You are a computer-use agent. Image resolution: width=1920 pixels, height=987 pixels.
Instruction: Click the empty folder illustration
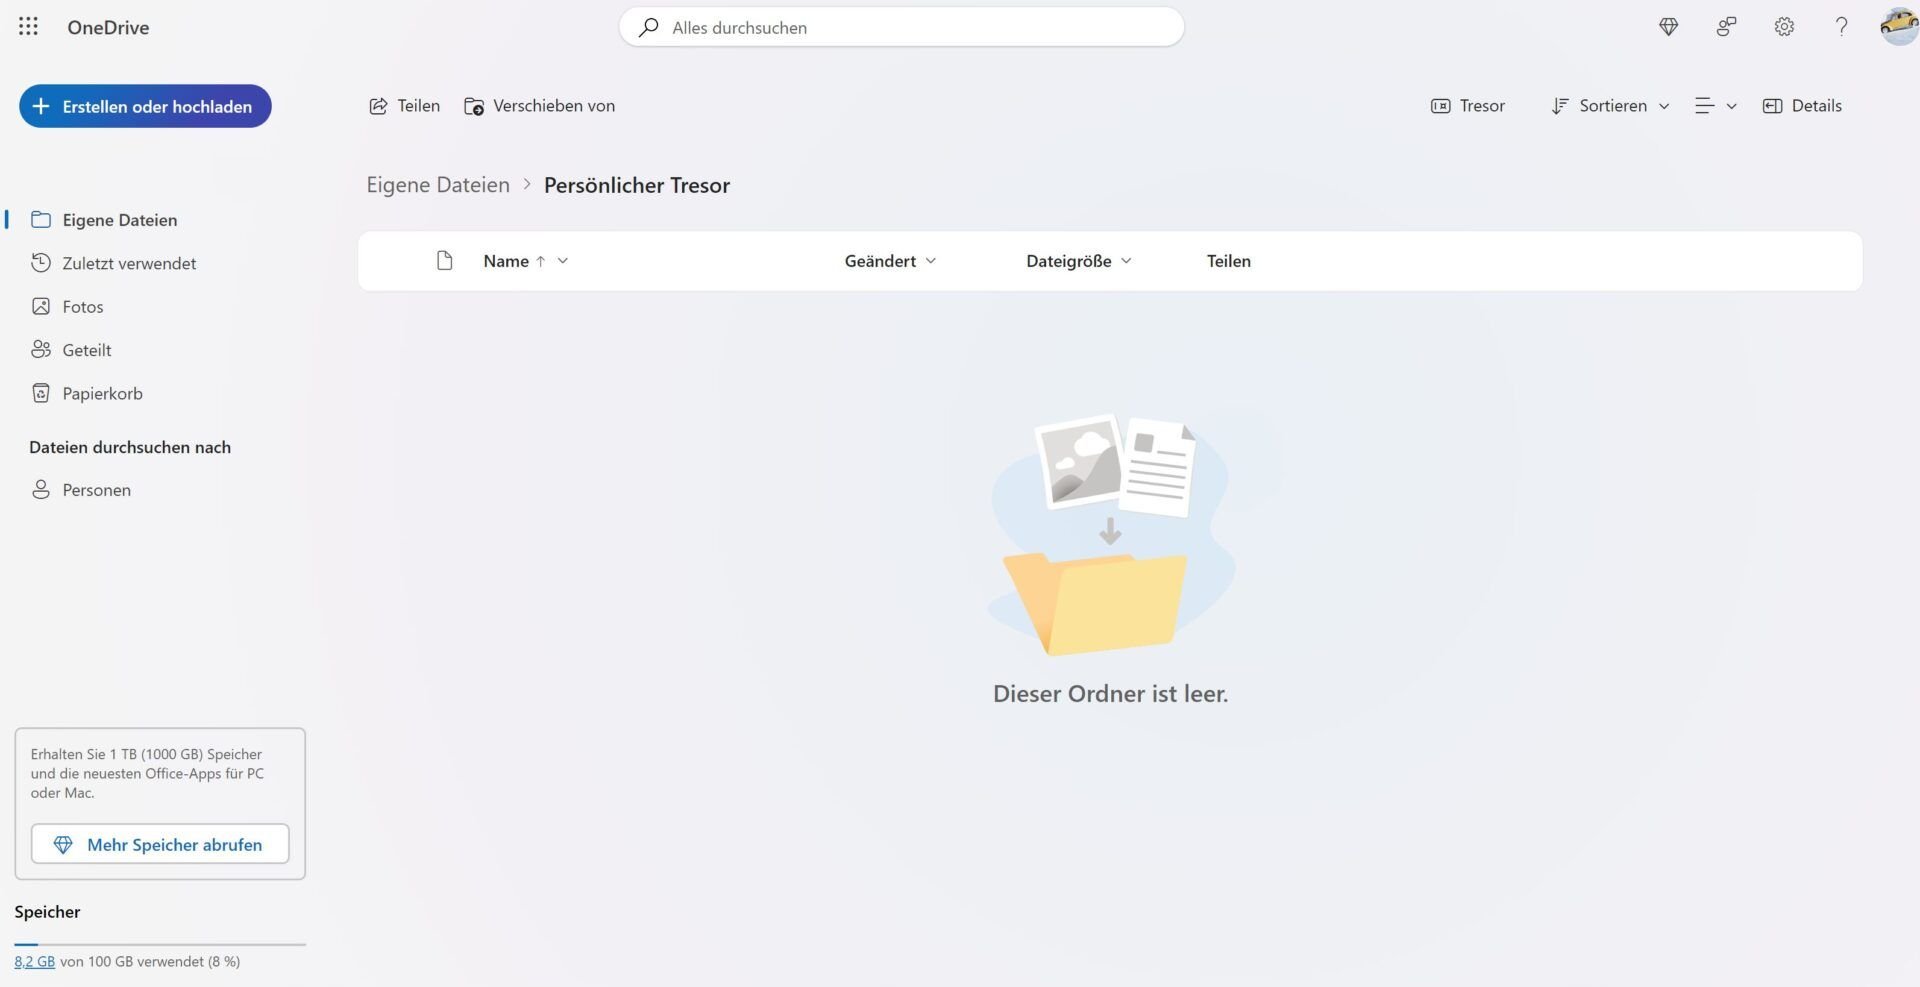click(x=1110, y=535)
